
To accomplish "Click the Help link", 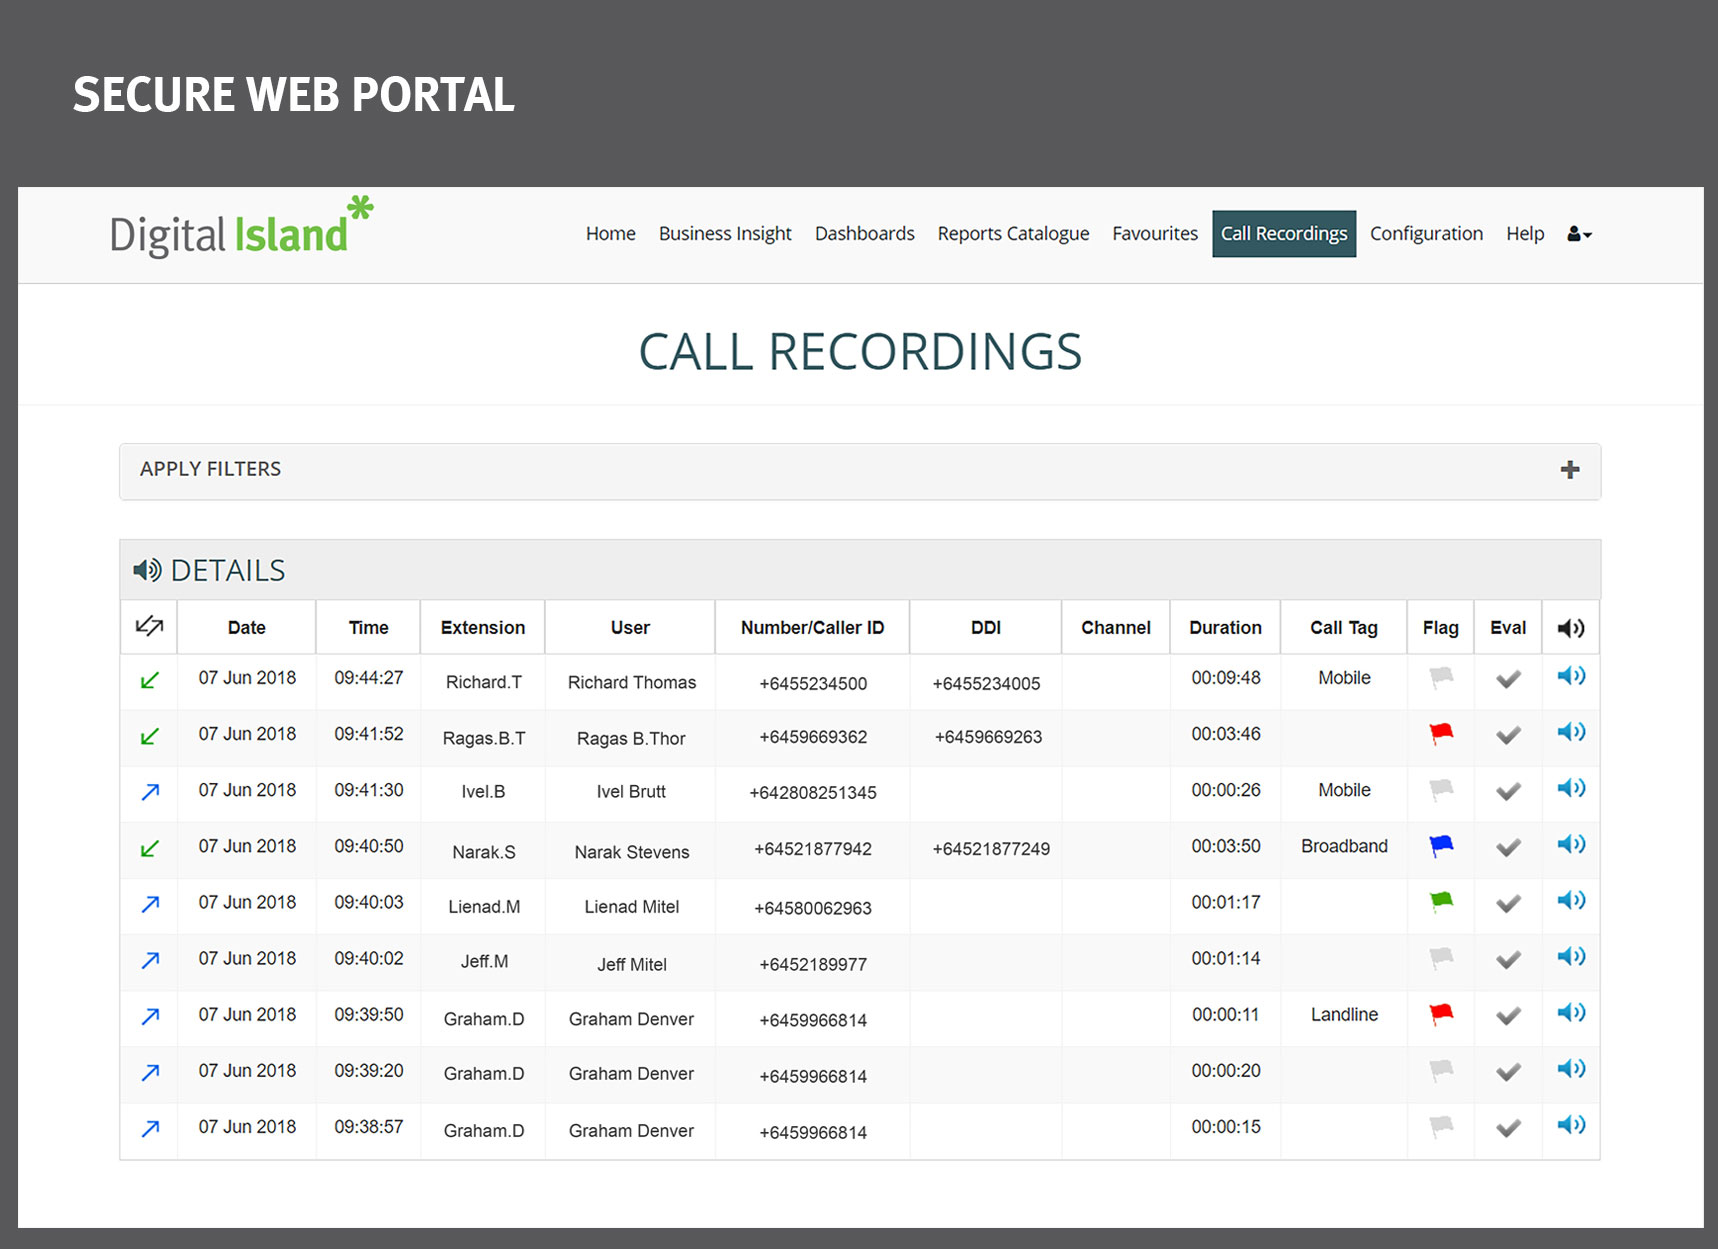I will [x=1524, y=233].
